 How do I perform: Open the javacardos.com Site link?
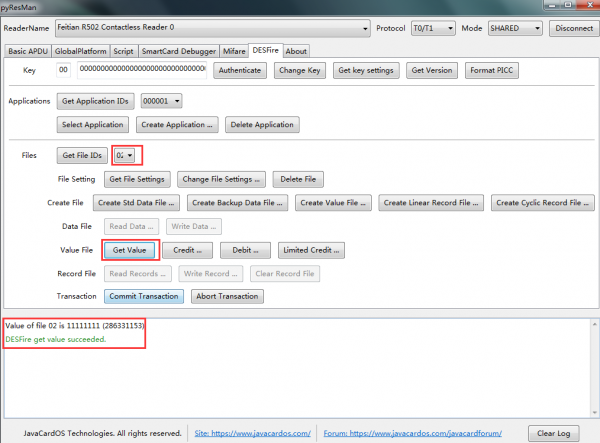coord(253,434)
